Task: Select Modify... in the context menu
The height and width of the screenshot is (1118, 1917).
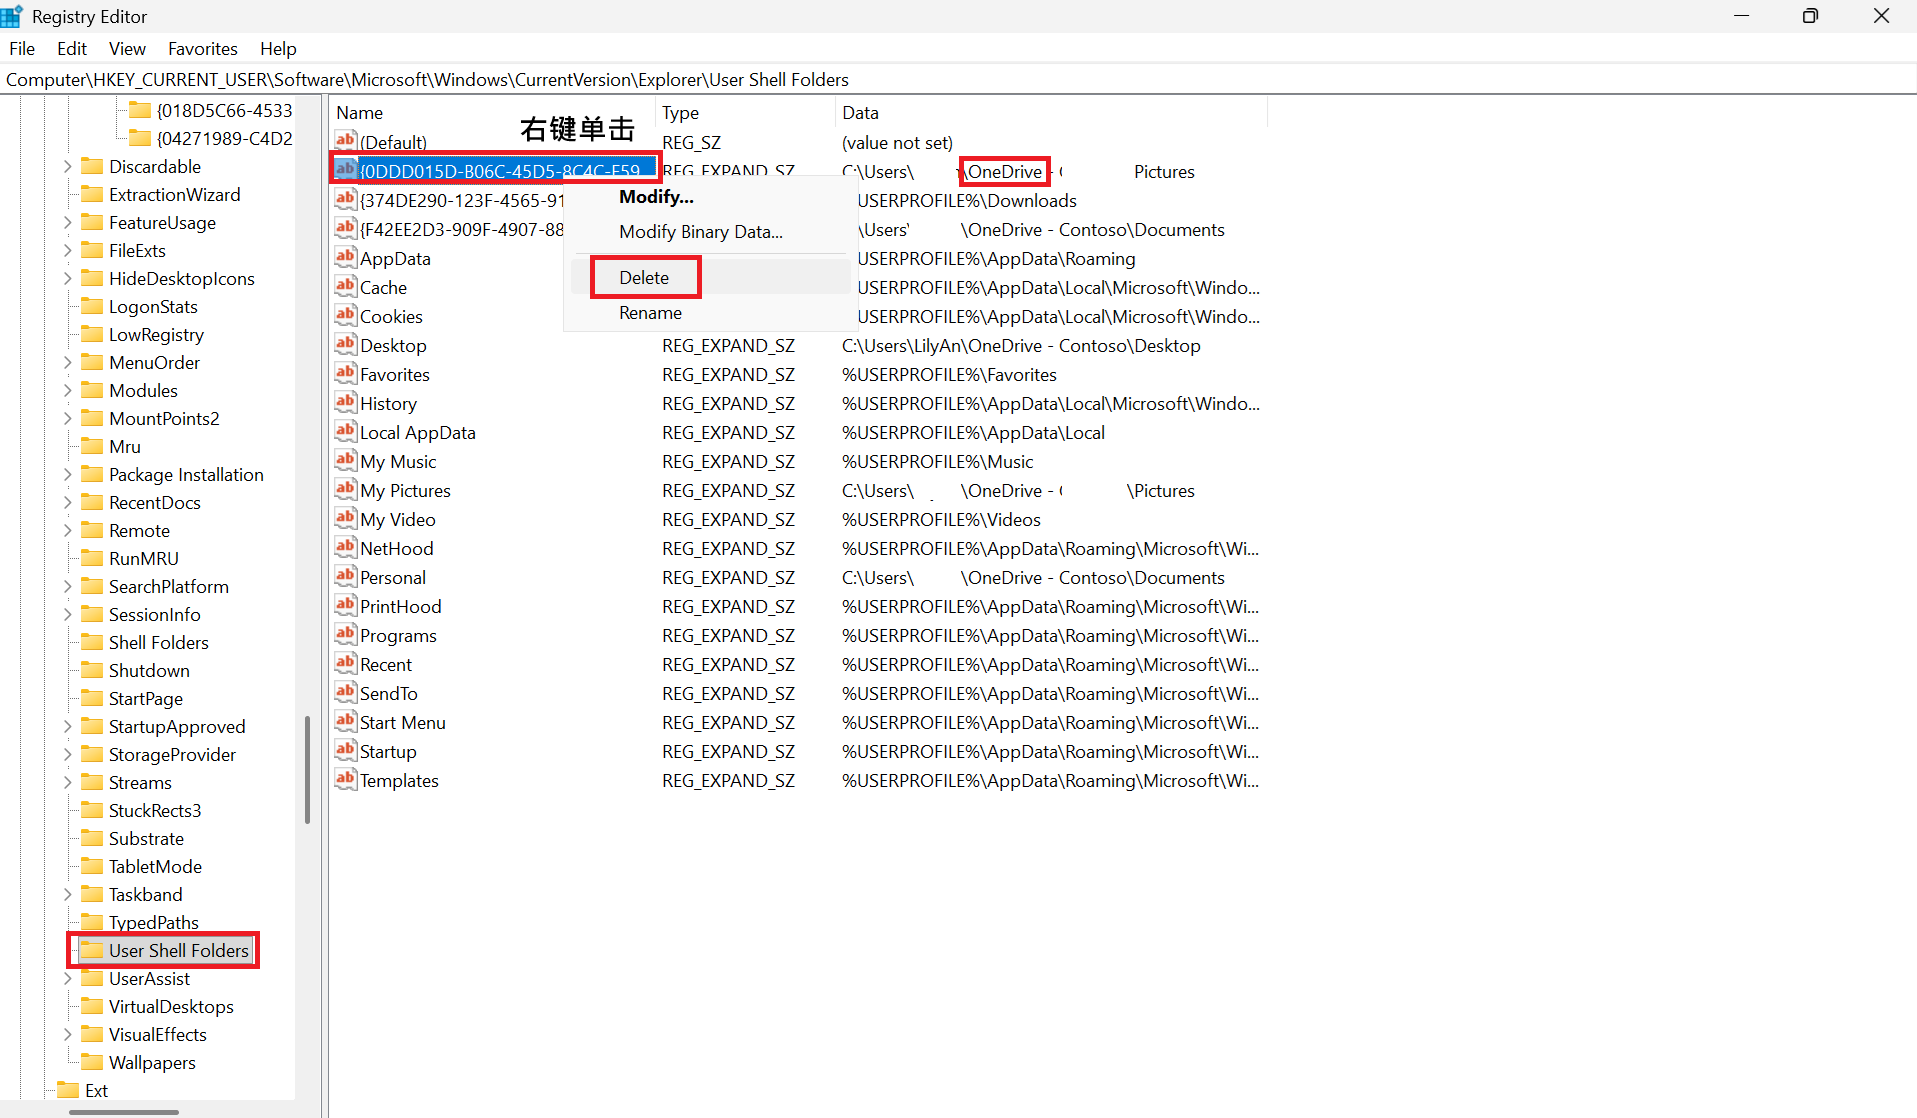Action: click(656, 197)
